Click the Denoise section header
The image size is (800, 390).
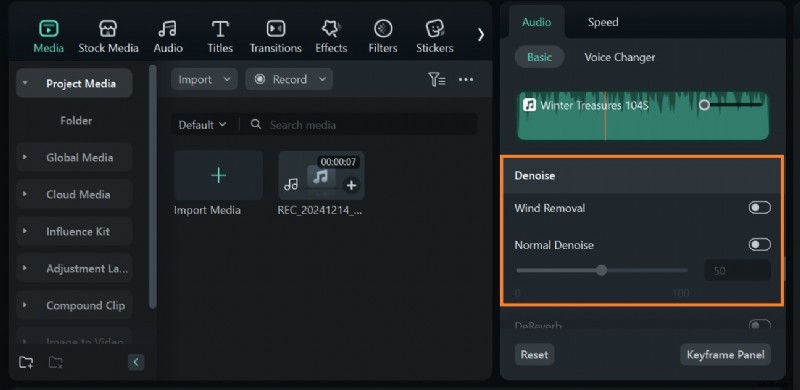click(x=642, y=176)
